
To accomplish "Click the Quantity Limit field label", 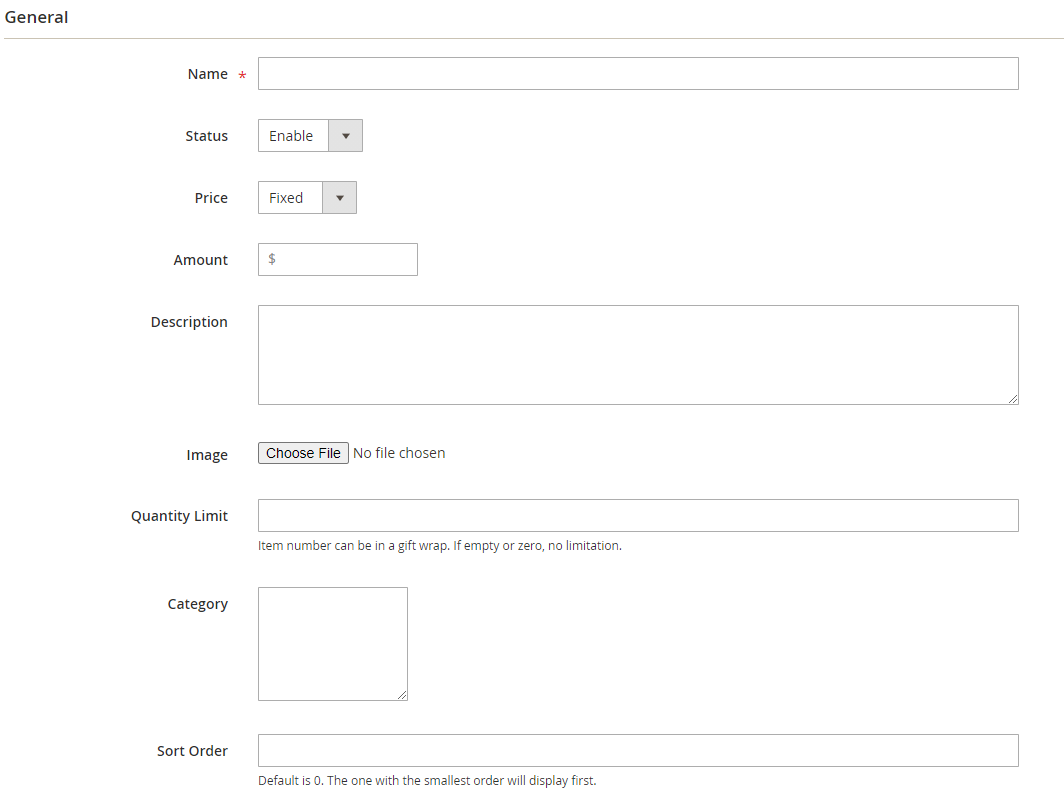I will pyautogui.click(x=179, y=516).
